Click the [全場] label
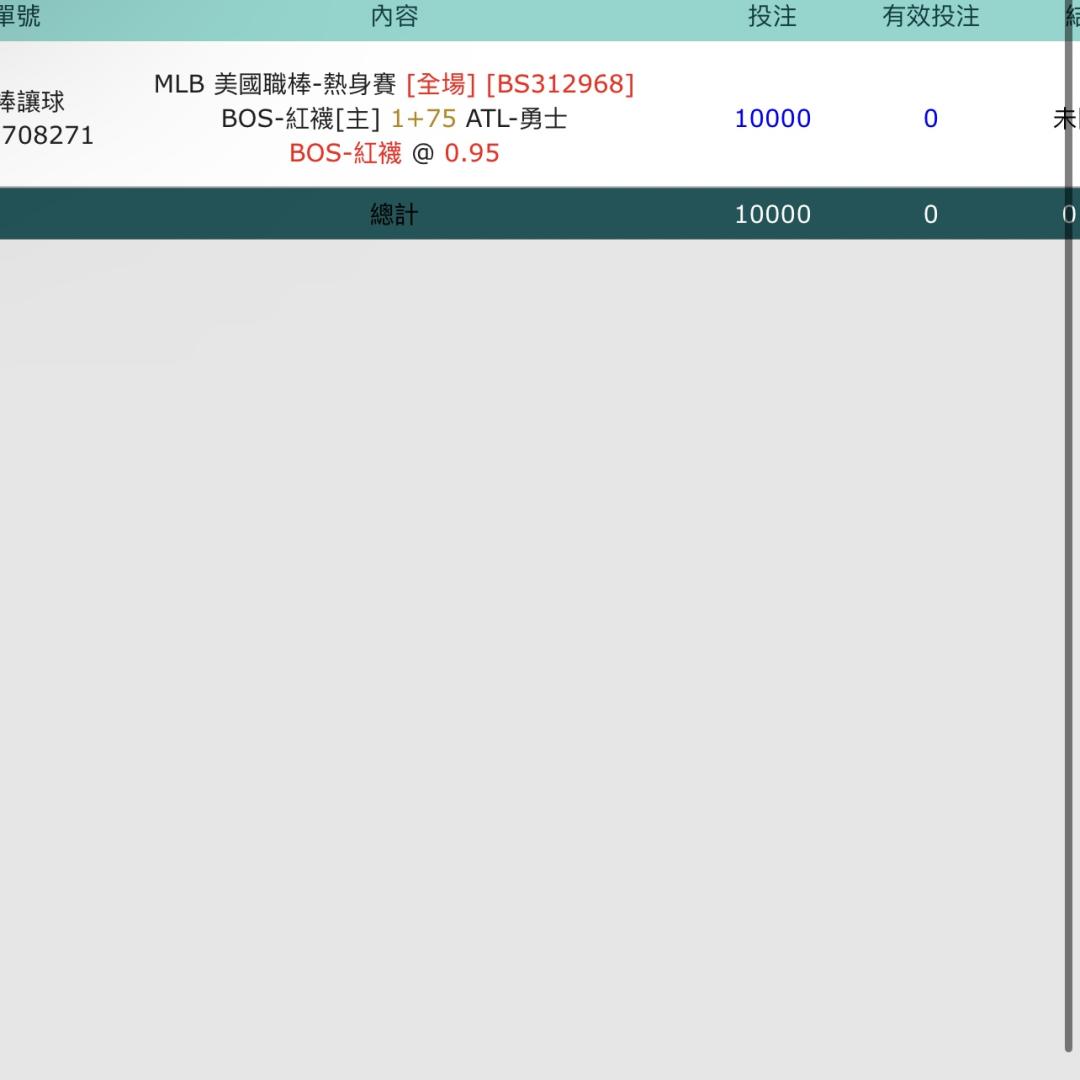This screenshot has height=1080, width=1080. point(441,84)
